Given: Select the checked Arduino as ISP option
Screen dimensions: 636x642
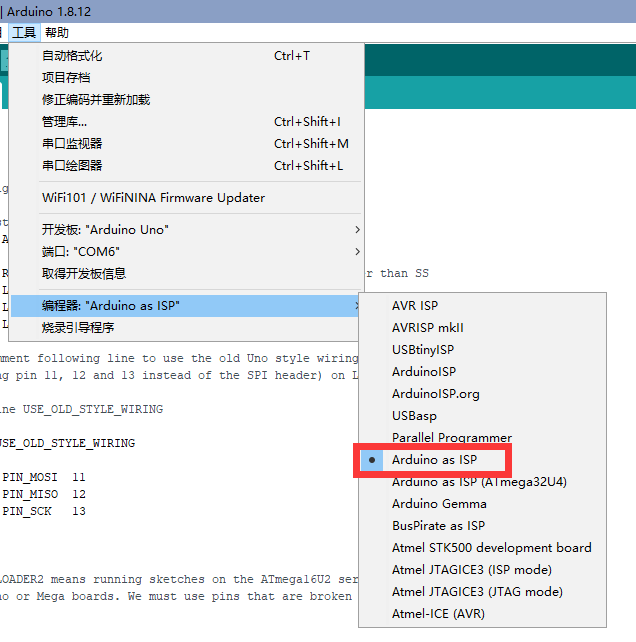Looking at the screenshot, I should pos(482,460).
